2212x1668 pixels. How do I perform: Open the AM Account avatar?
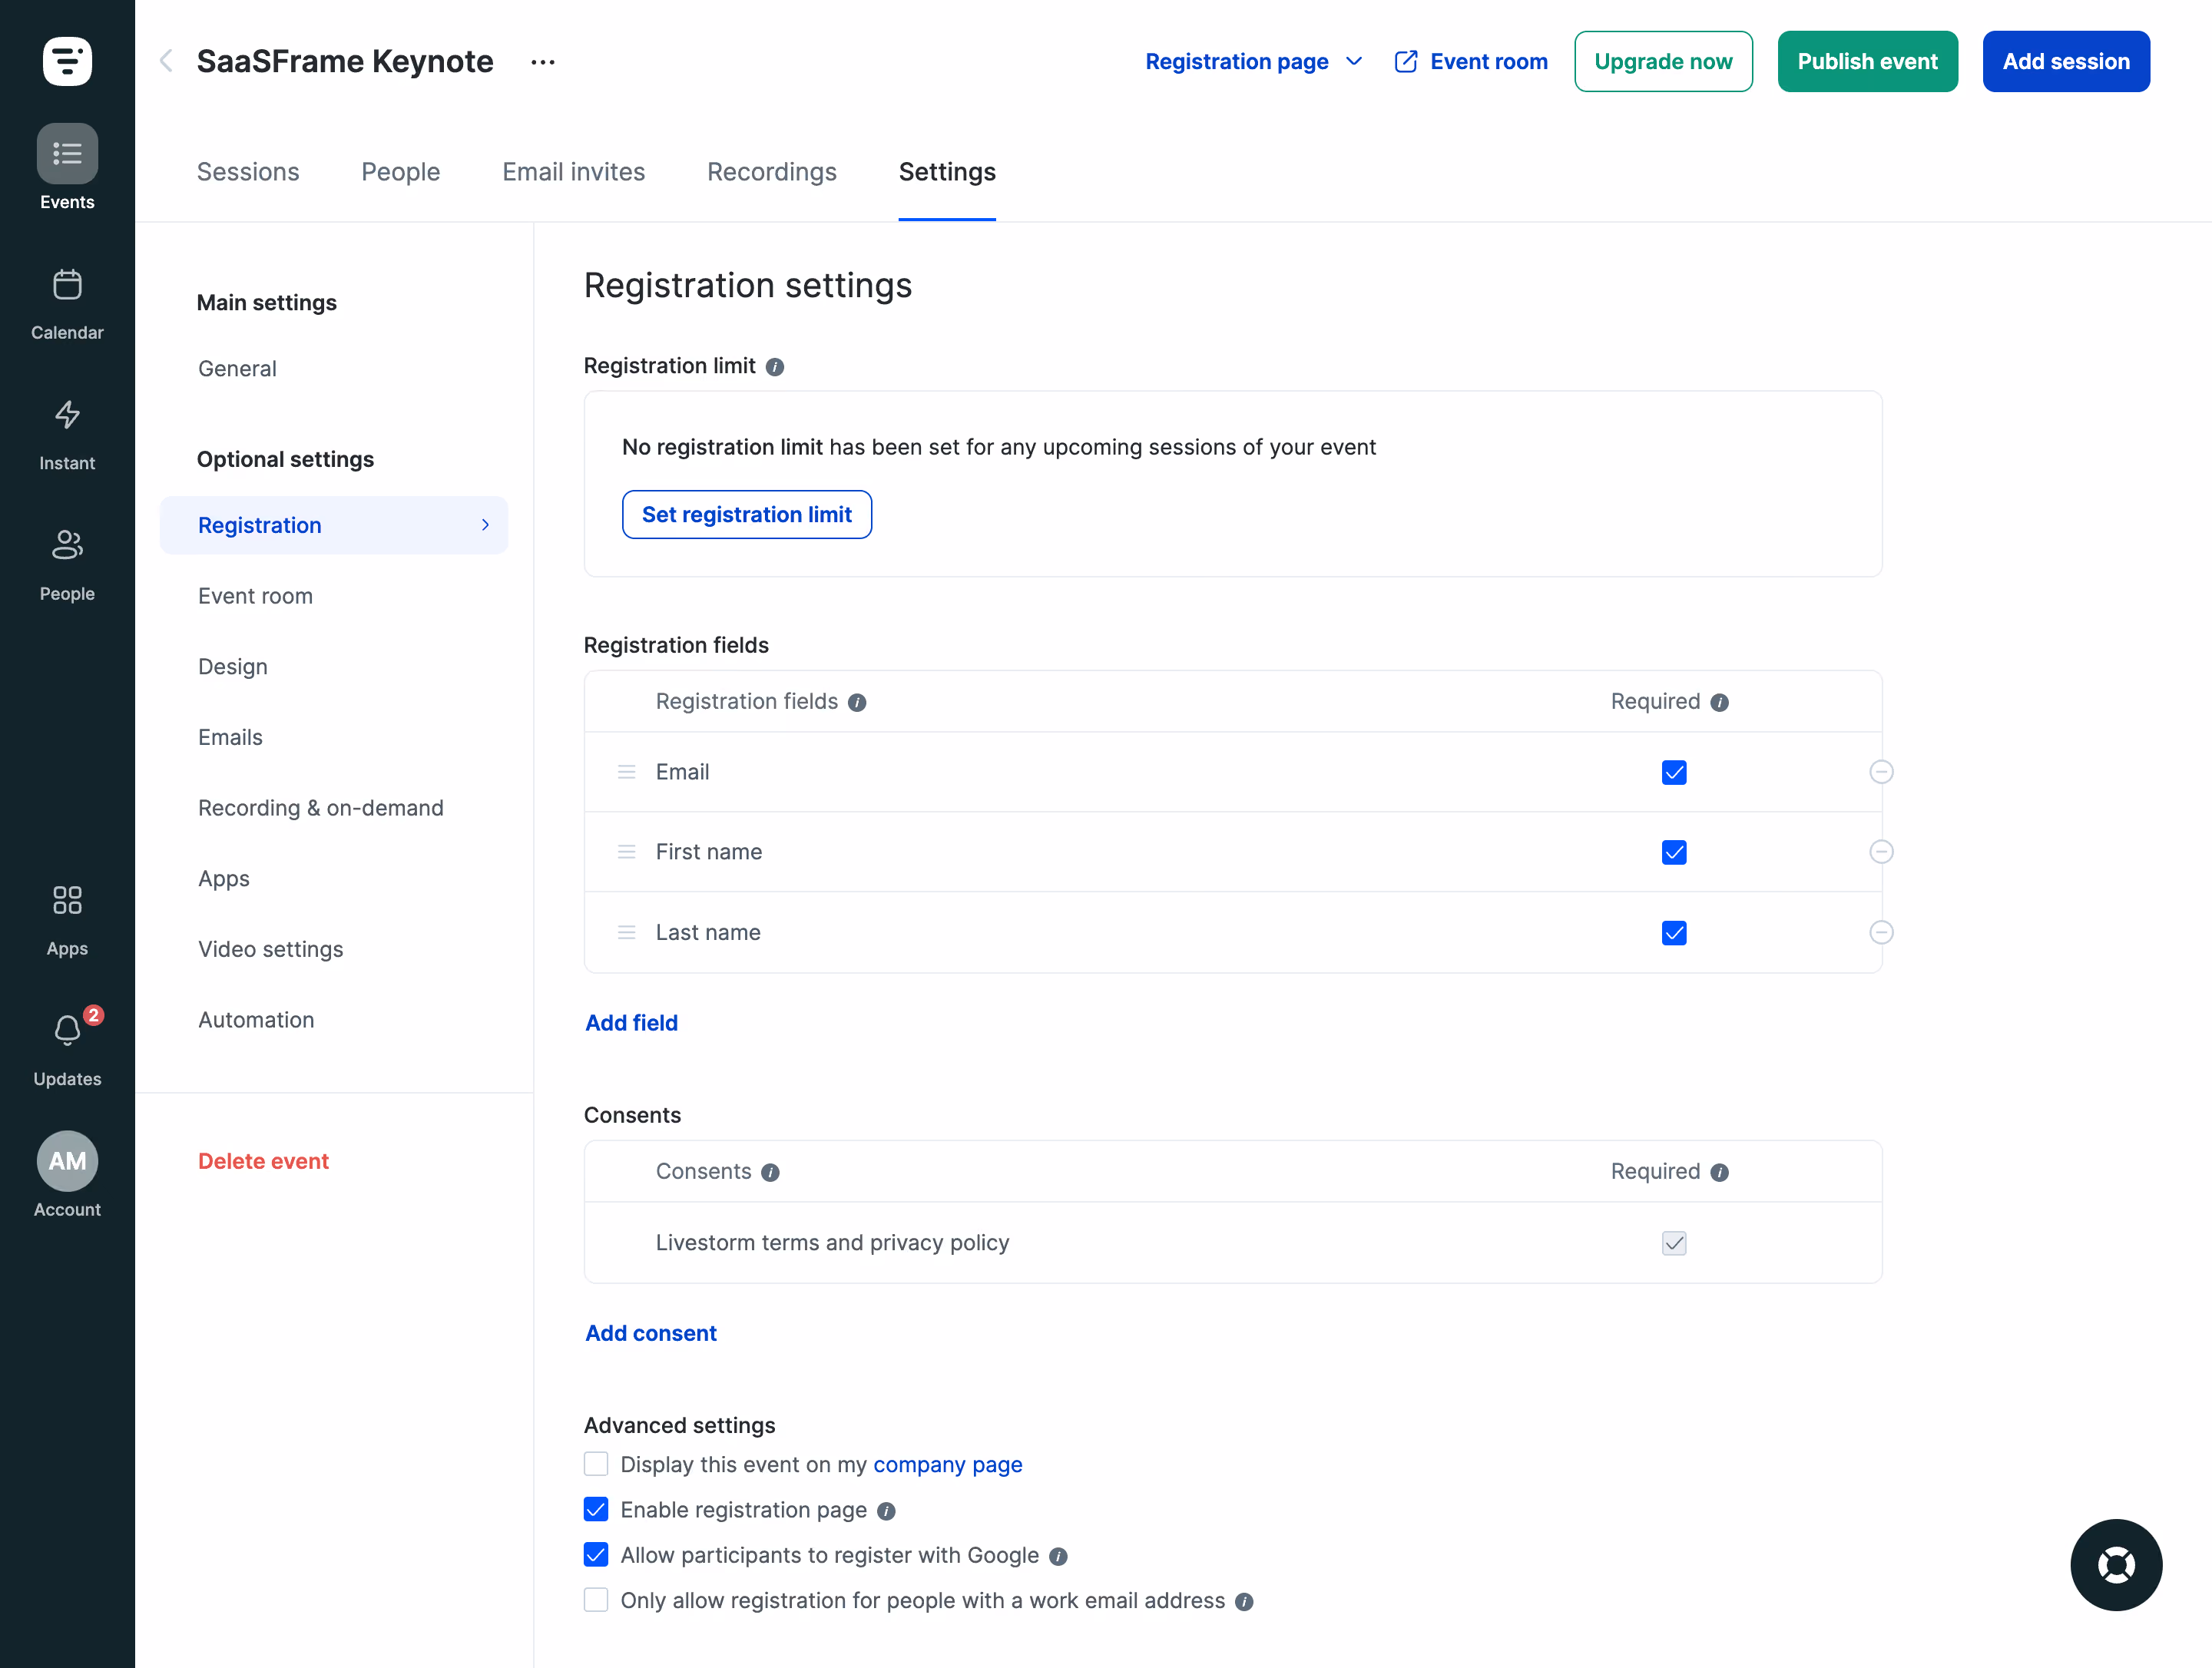click(67, 1161)
